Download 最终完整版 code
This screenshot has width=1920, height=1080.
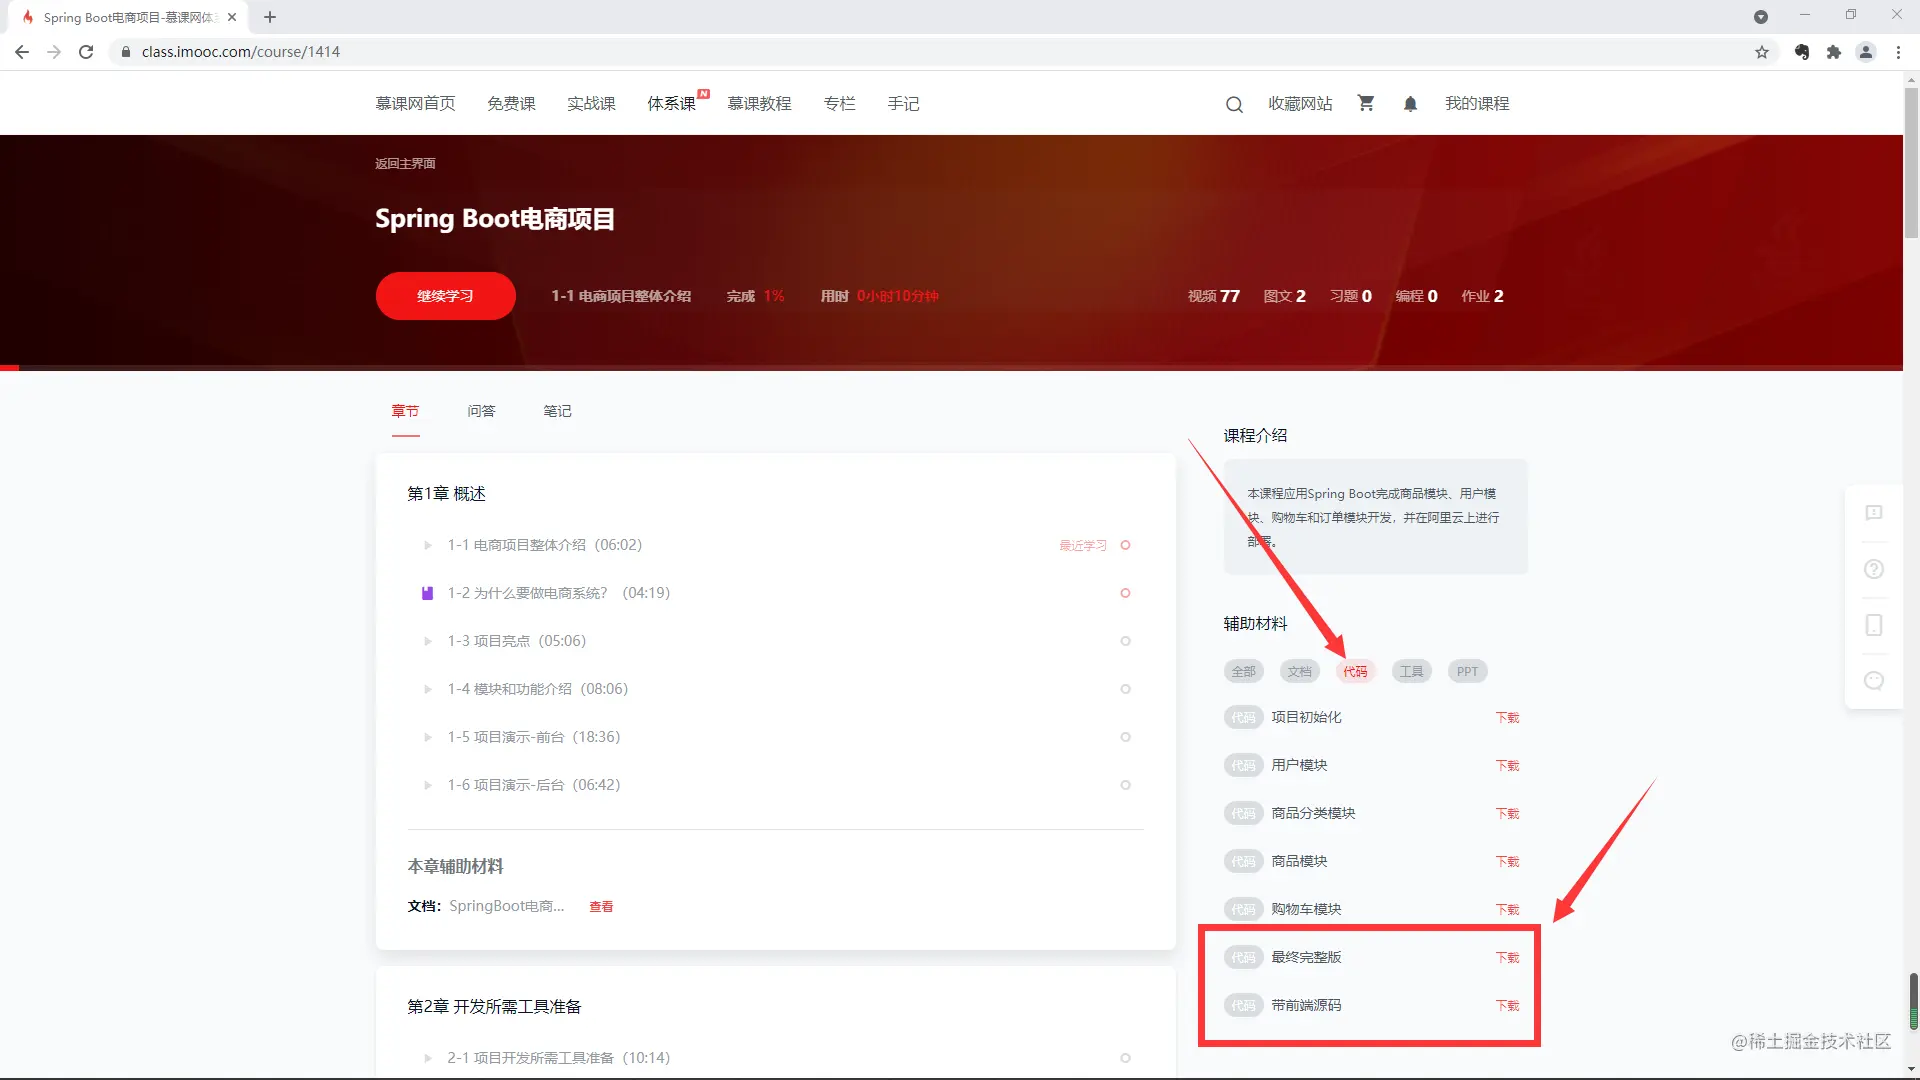pyautogui.click(x=1507, y=958)
